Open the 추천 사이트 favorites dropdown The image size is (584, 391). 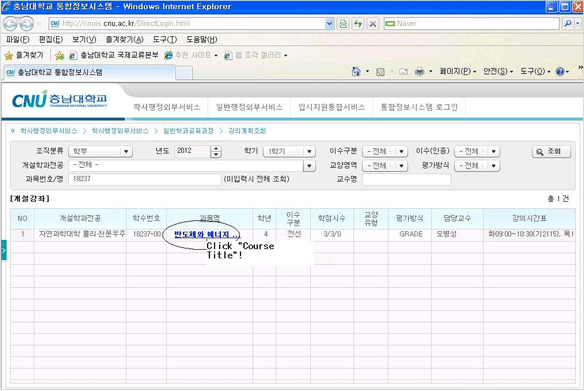(191, 55)
